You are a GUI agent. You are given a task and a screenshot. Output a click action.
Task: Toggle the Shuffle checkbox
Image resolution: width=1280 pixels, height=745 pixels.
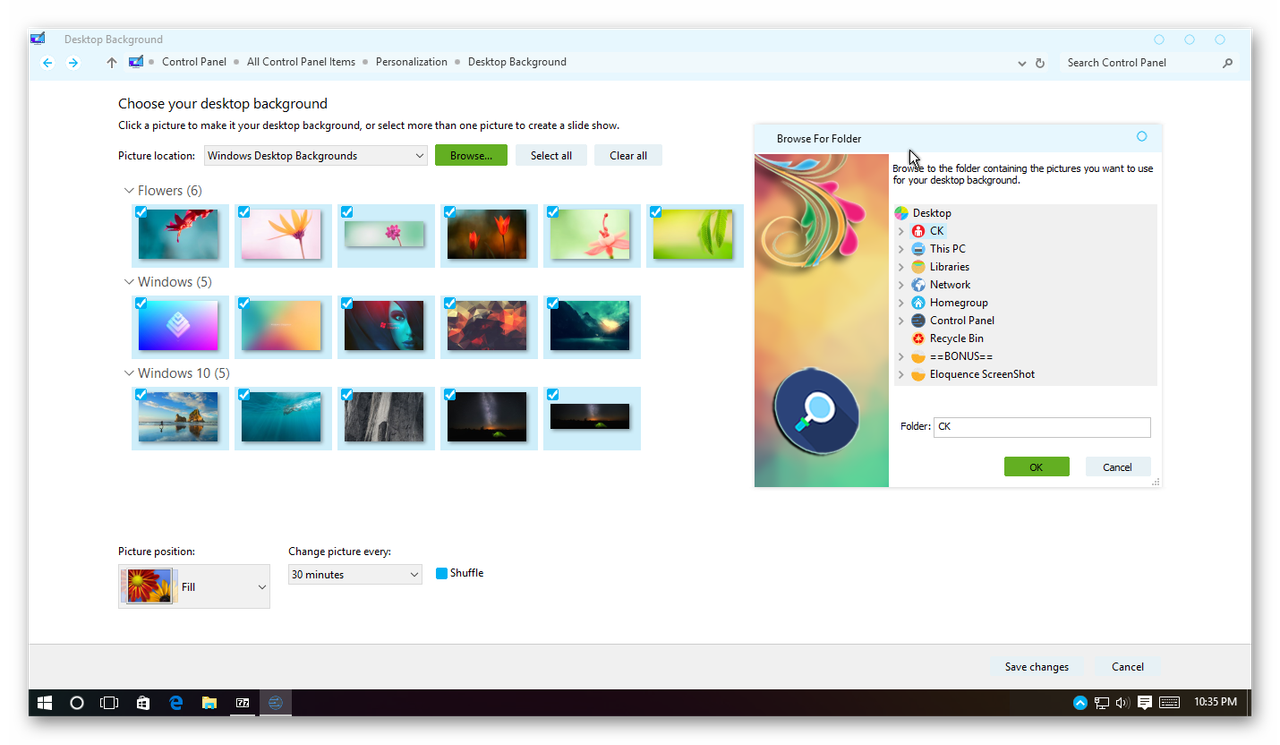point(442,574)
